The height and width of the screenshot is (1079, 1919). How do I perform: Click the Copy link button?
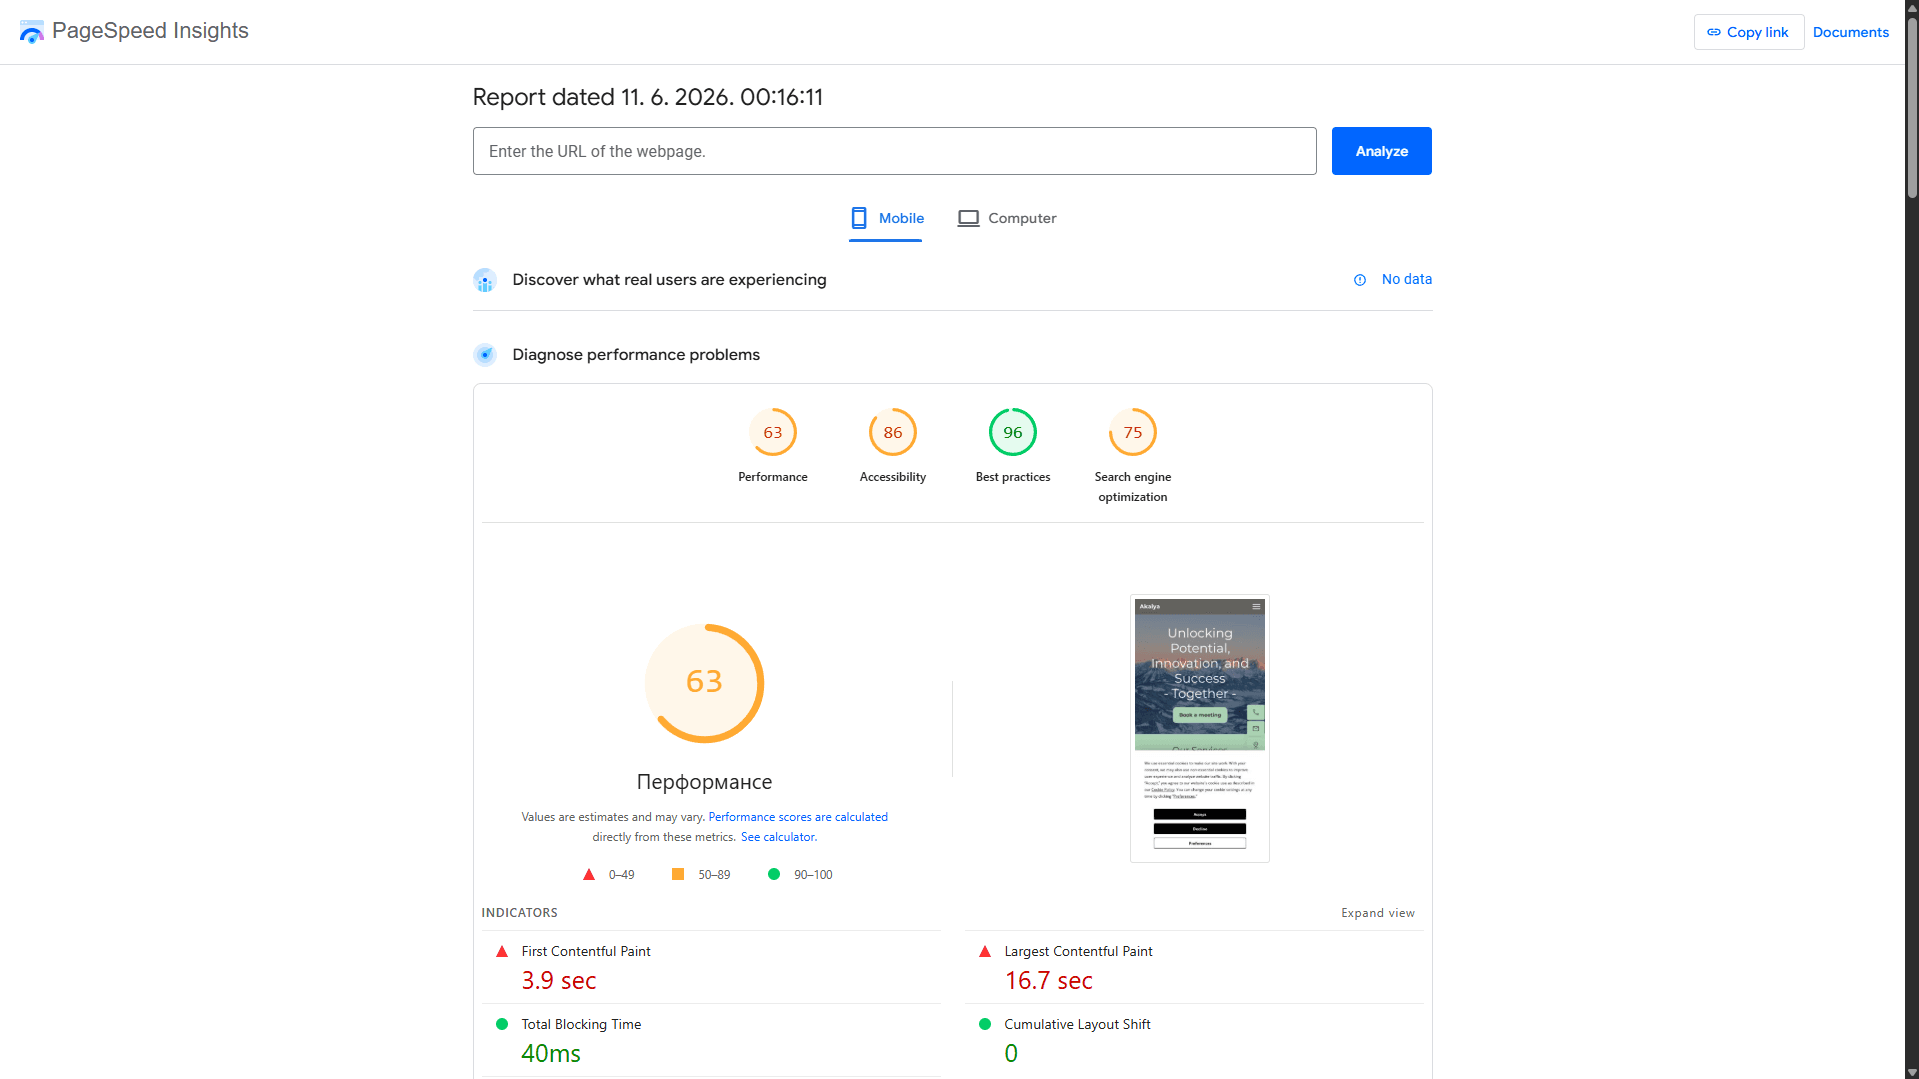pyautogui.click(x=1748, y=32)
